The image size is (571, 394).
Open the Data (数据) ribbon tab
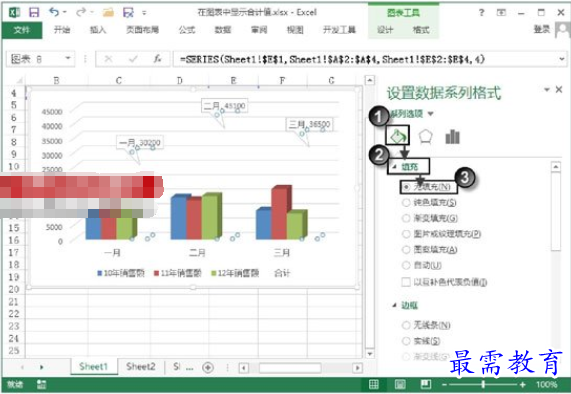[223, 30]
